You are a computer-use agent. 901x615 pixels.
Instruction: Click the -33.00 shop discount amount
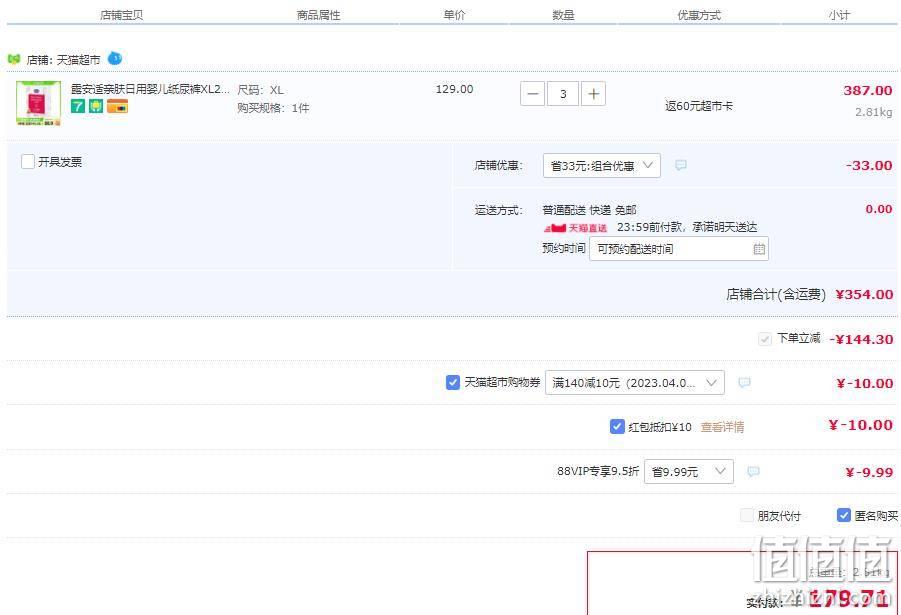coord(869,166)
